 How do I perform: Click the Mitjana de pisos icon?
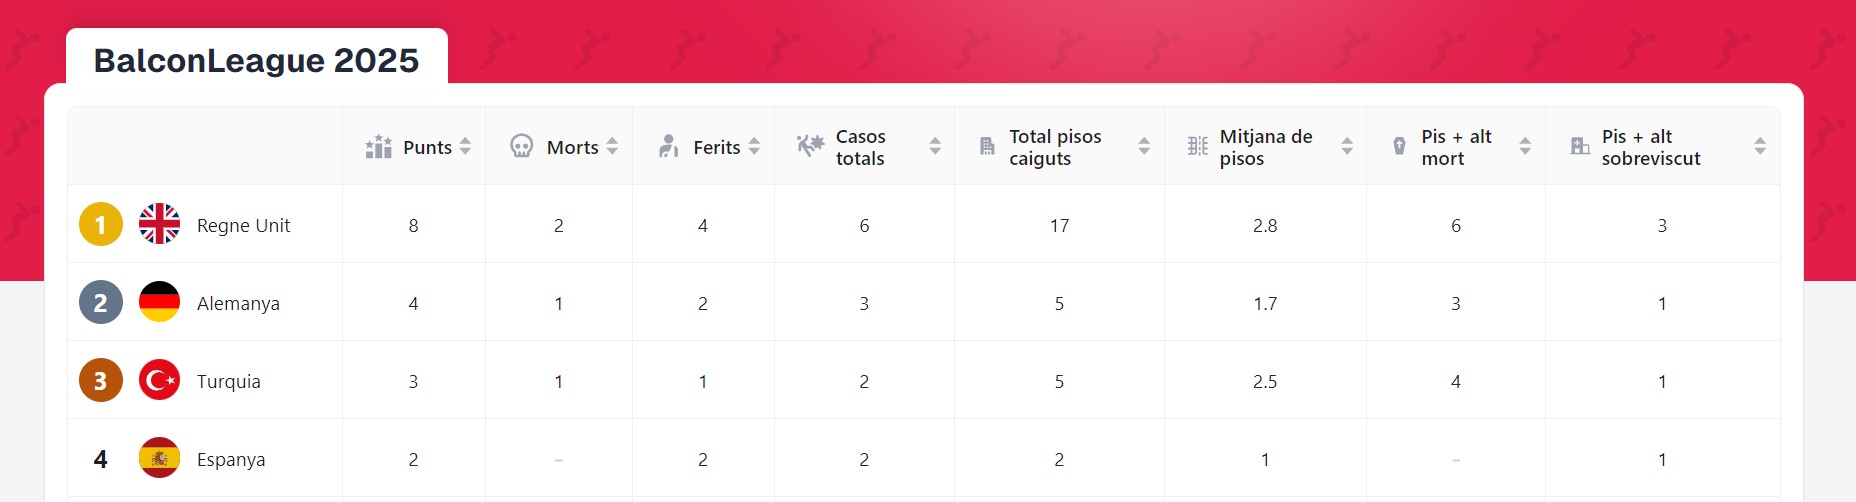click(x=1197, y=147)
